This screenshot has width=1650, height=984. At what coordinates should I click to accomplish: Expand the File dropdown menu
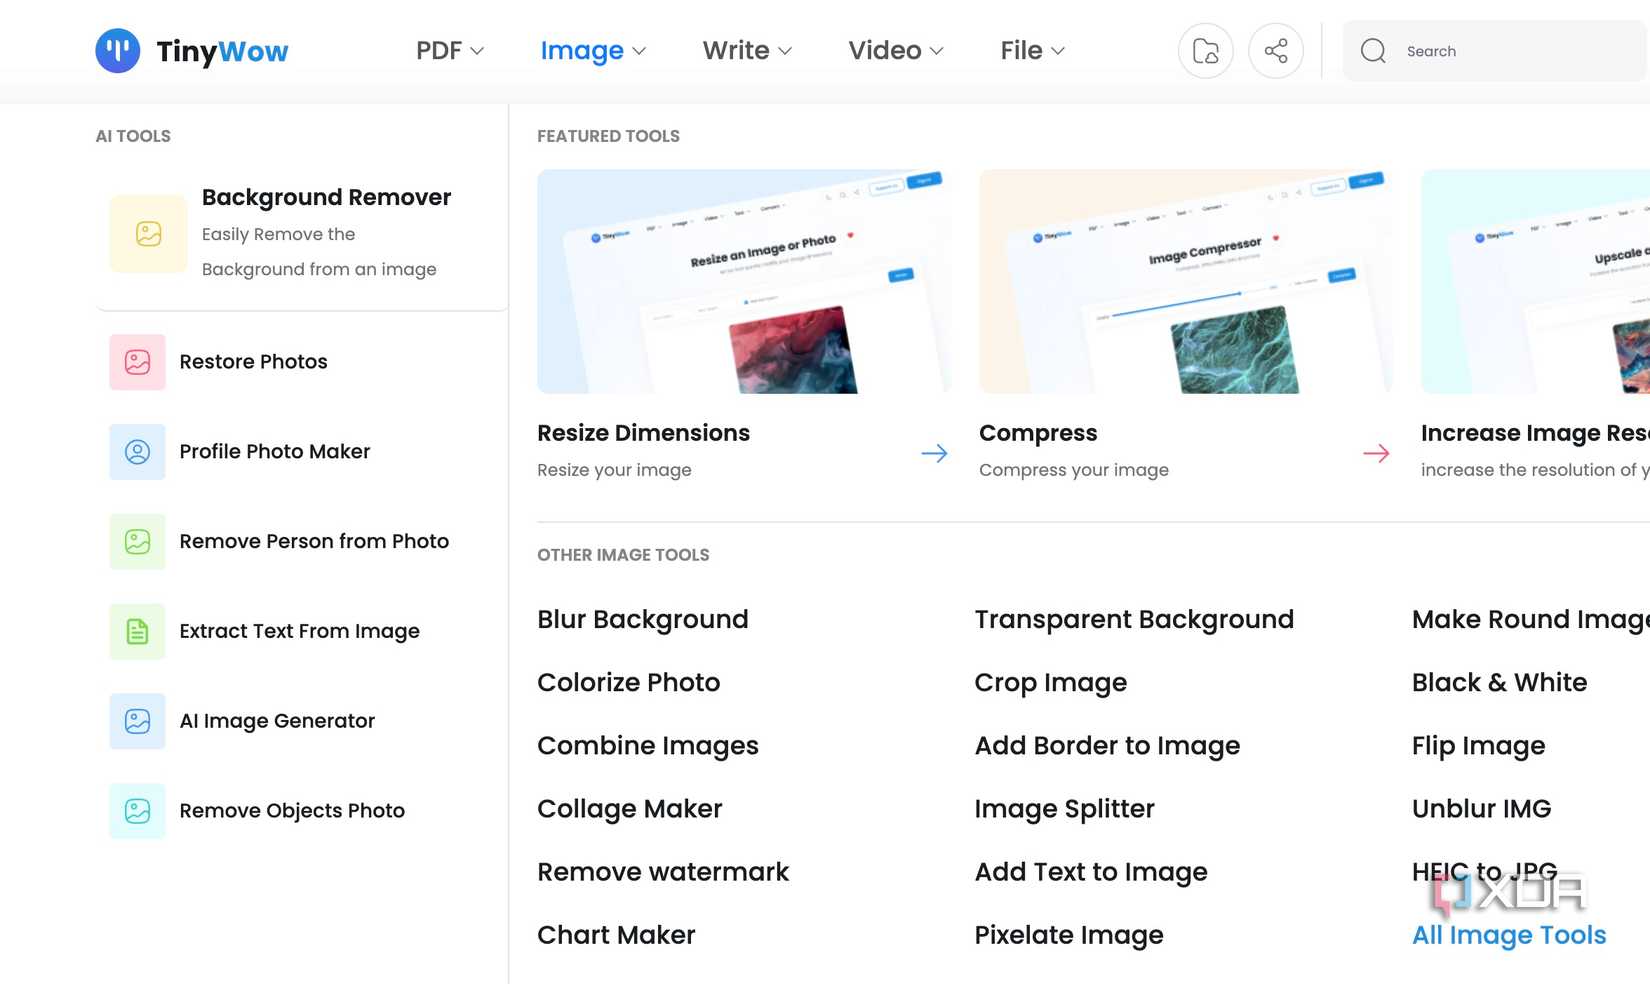tap(1033, 51)
